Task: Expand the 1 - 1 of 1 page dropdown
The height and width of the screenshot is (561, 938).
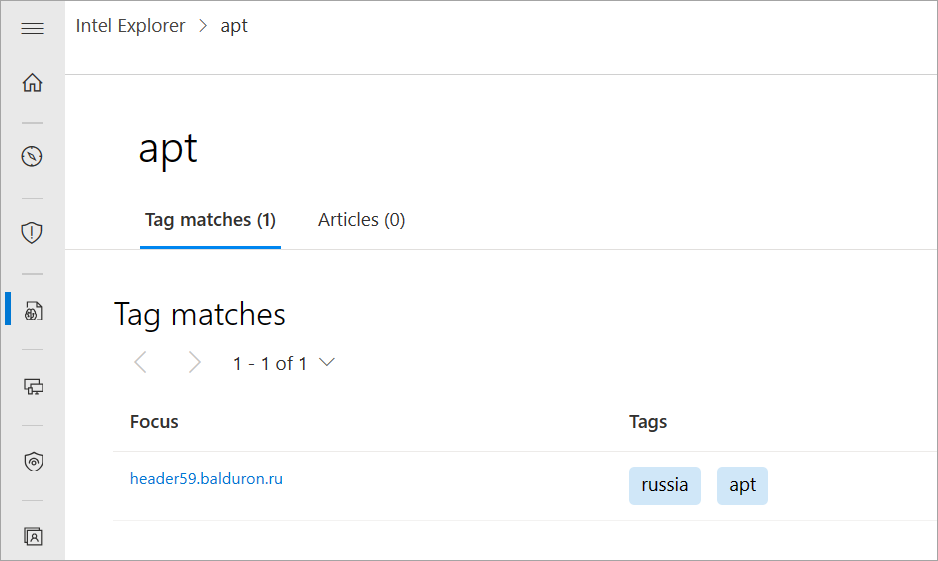Action: [284, 363]
